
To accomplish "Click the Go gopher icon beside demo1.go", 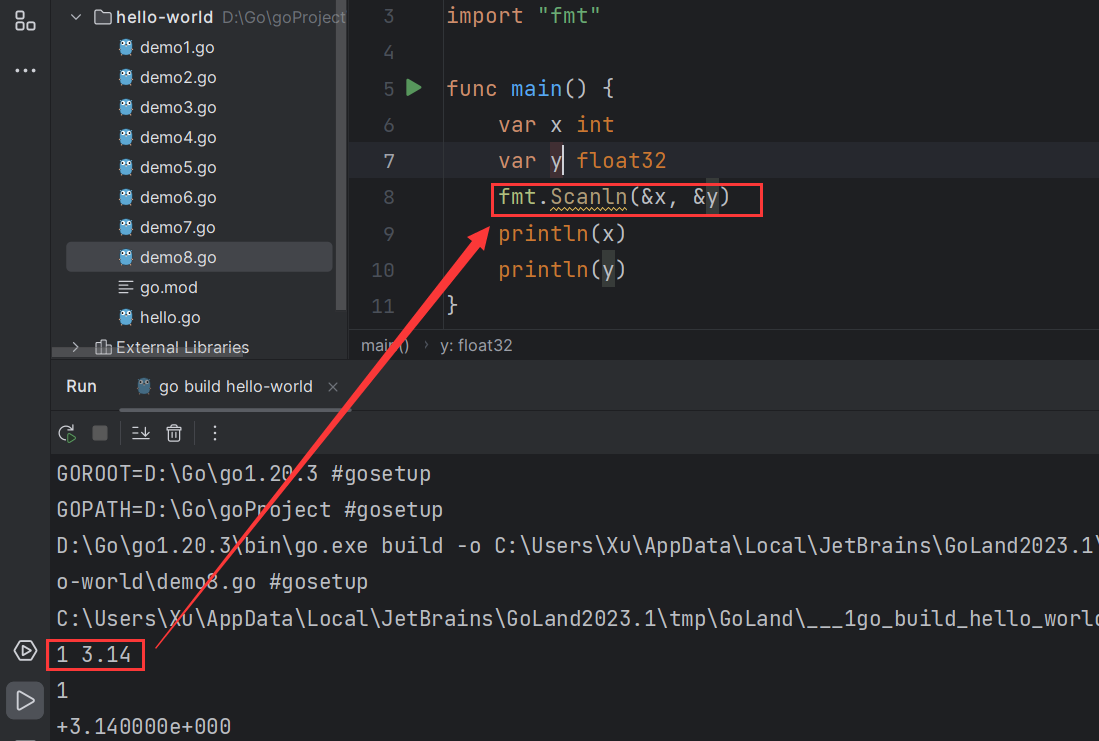I will (125, 48).
